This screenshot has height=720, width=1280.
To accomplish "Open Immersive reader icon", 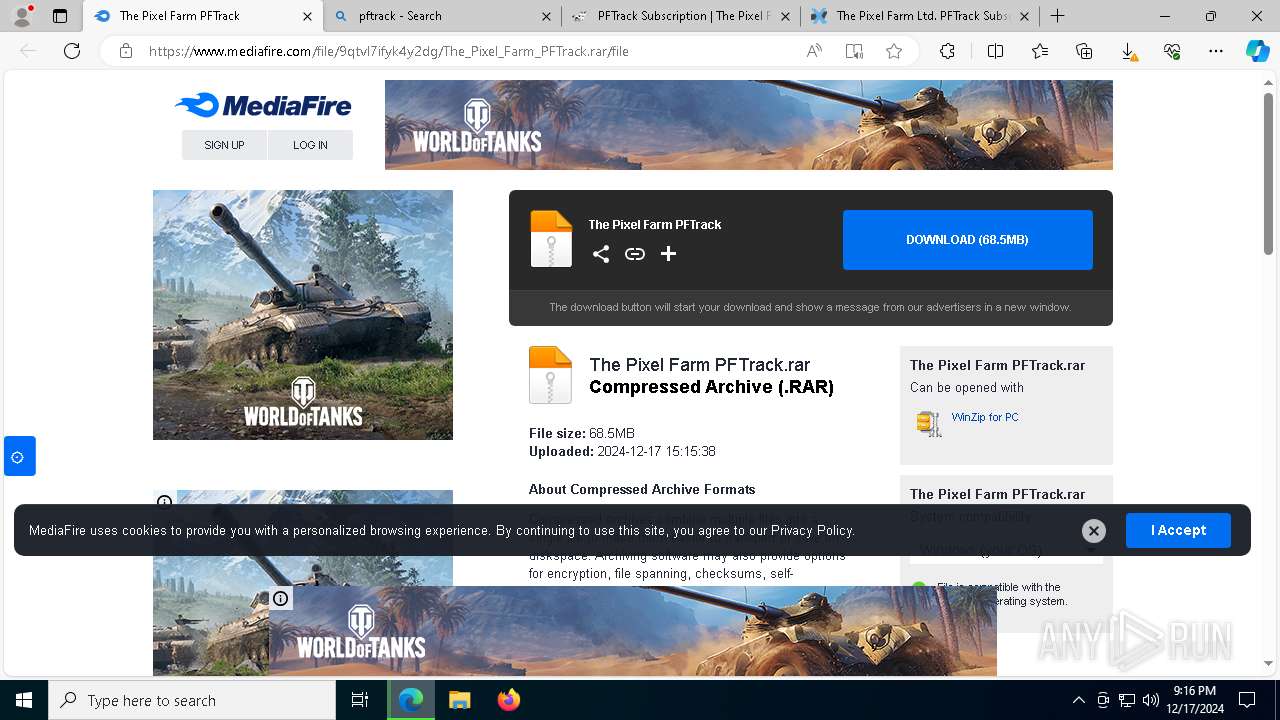I will (x=854, y=51).
